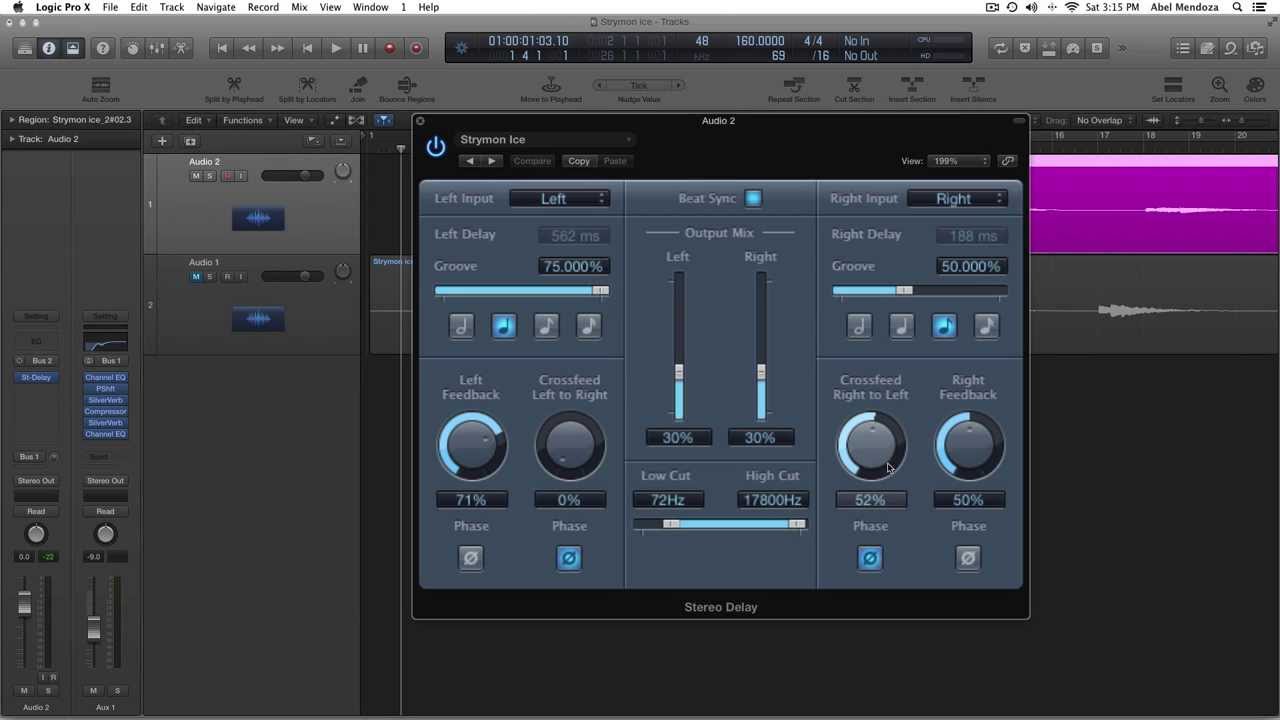
Task: Click Move to Playhead tool
Action: [x=551, y=89]
